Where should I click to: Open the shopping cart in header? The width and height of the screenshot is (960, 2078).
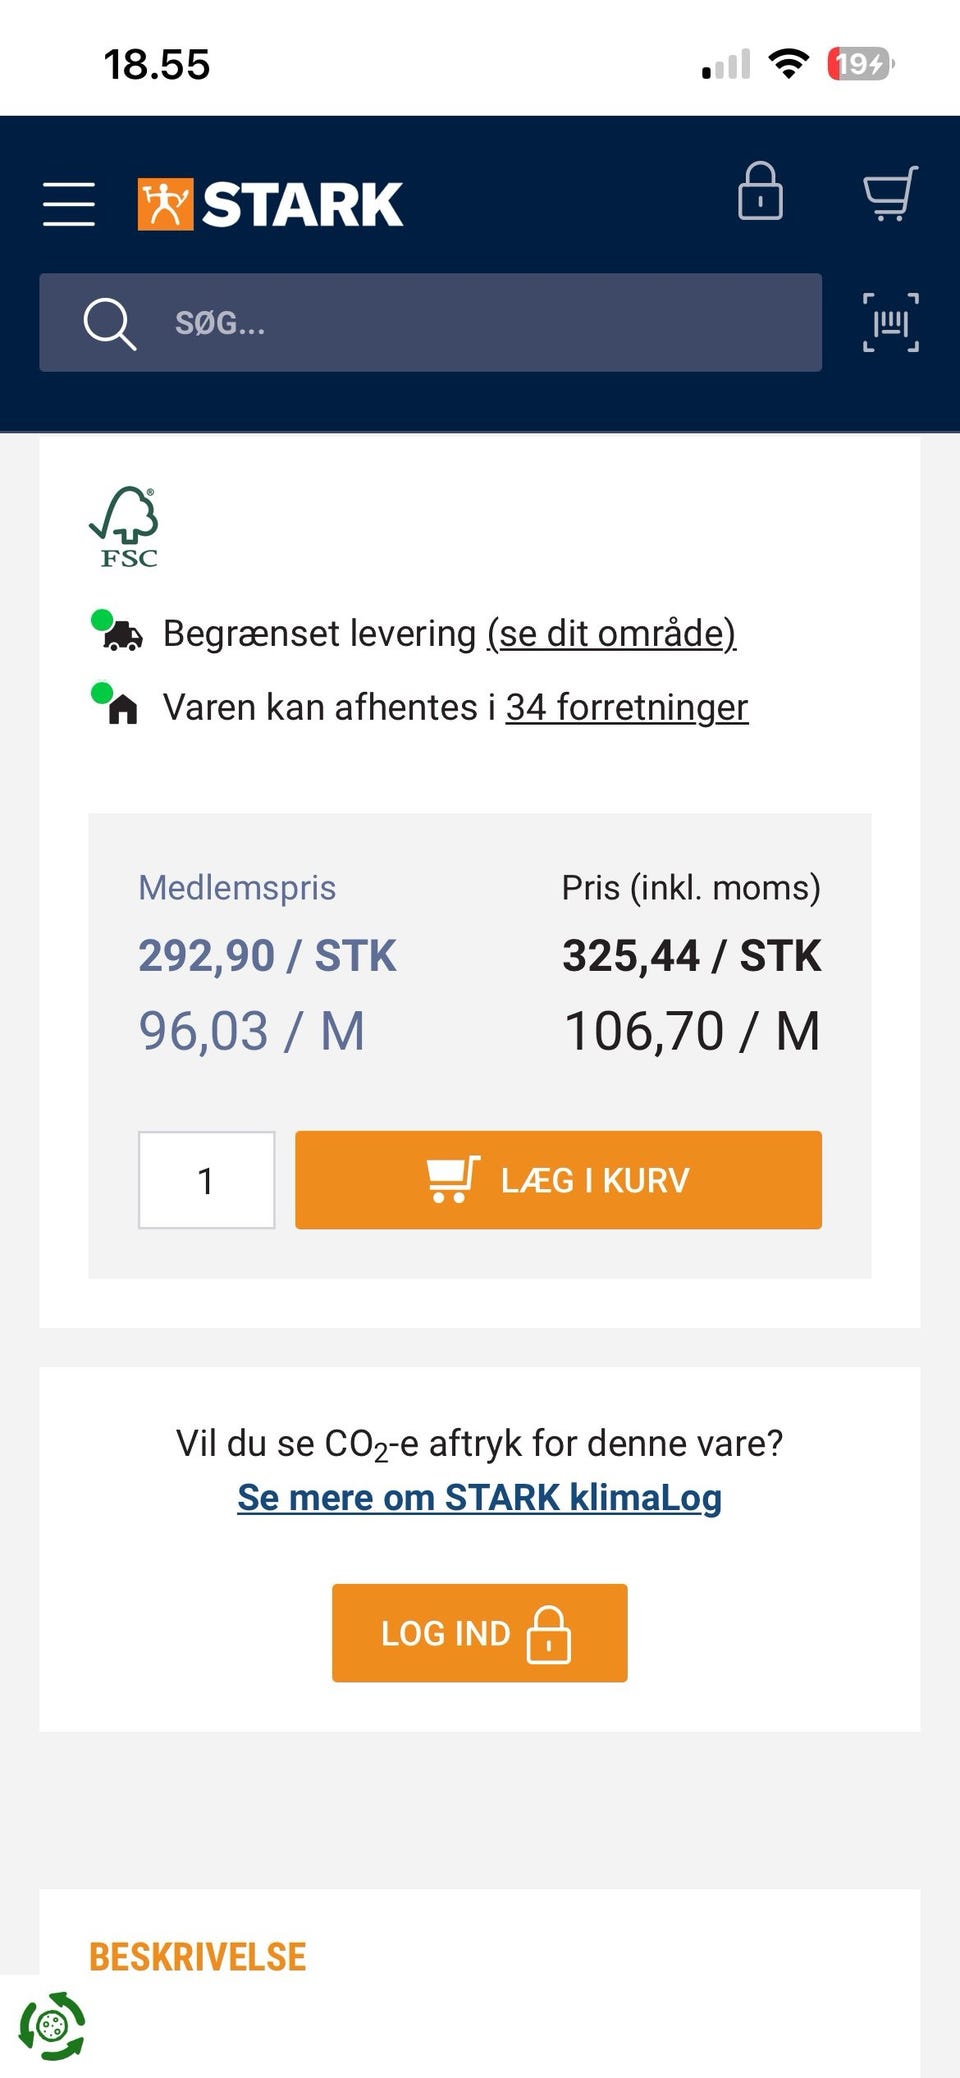890,193
